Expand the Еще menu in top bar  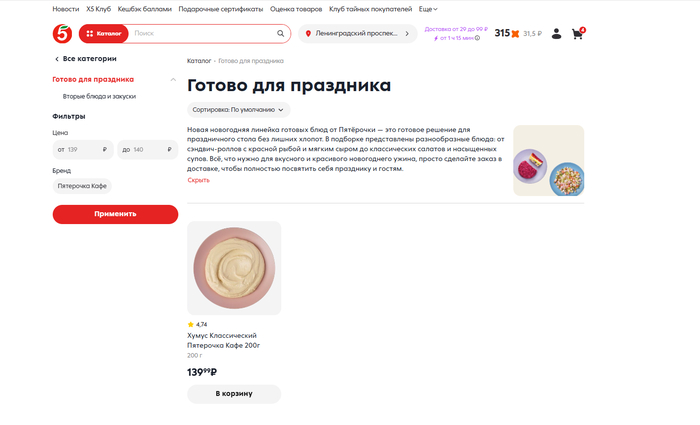[x=428, y=9]
